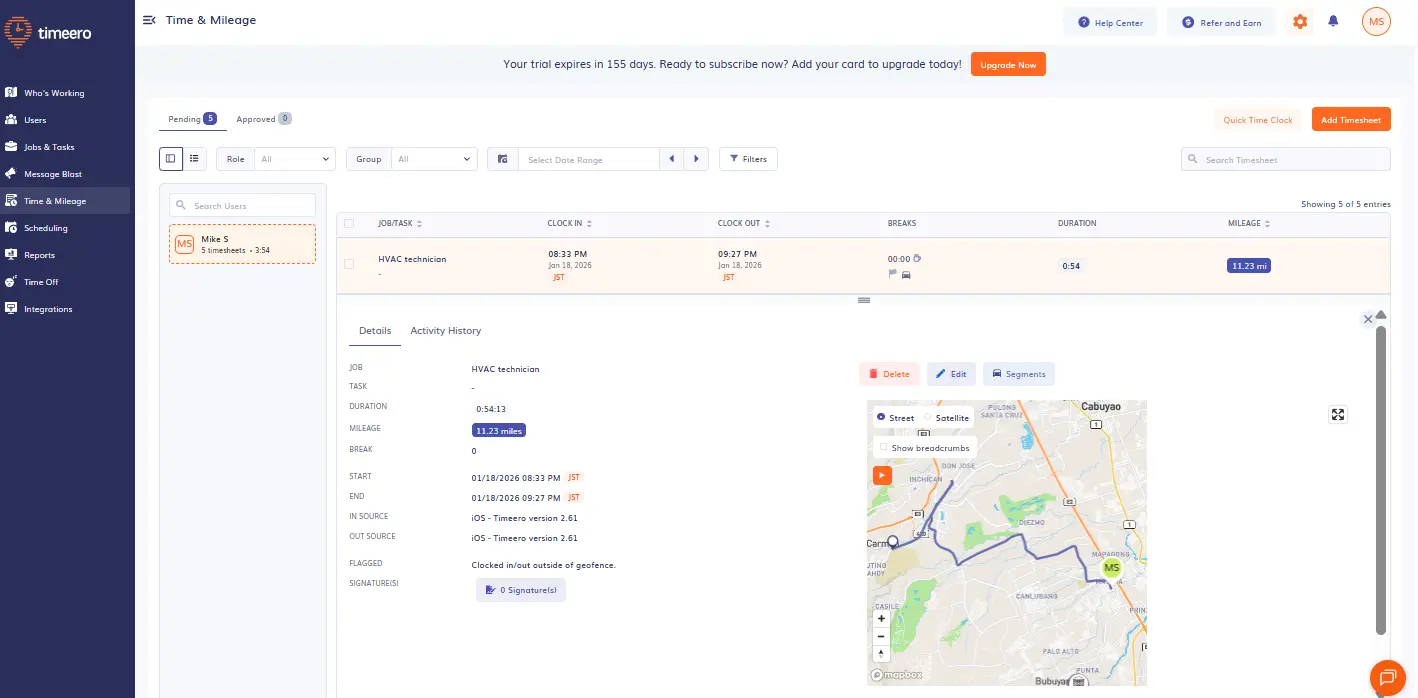Switch to the Details tab
The height and width of the screenshot is (698, 1418).
(375, 331)
